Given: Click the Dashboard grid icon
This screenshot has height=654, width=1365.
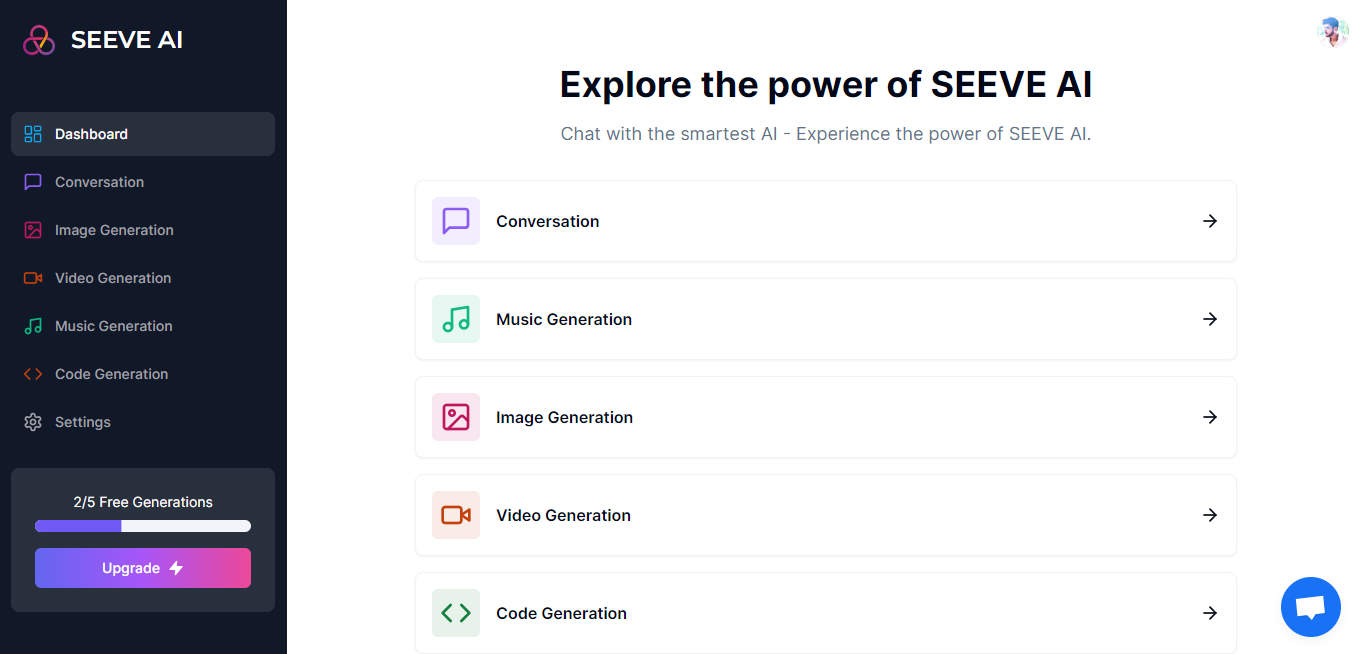Looking at the screenshot, I should [32, 133].
